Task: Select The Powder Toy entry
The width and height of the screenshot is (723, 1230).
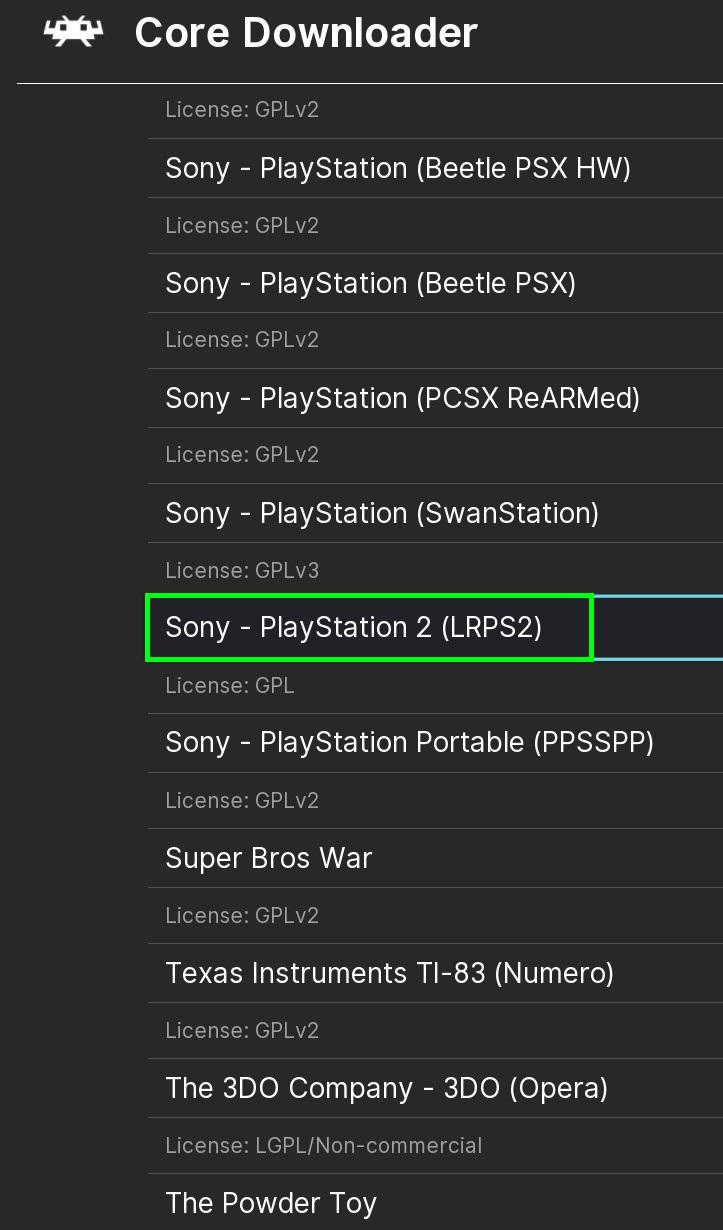Action: [270, 1202]
